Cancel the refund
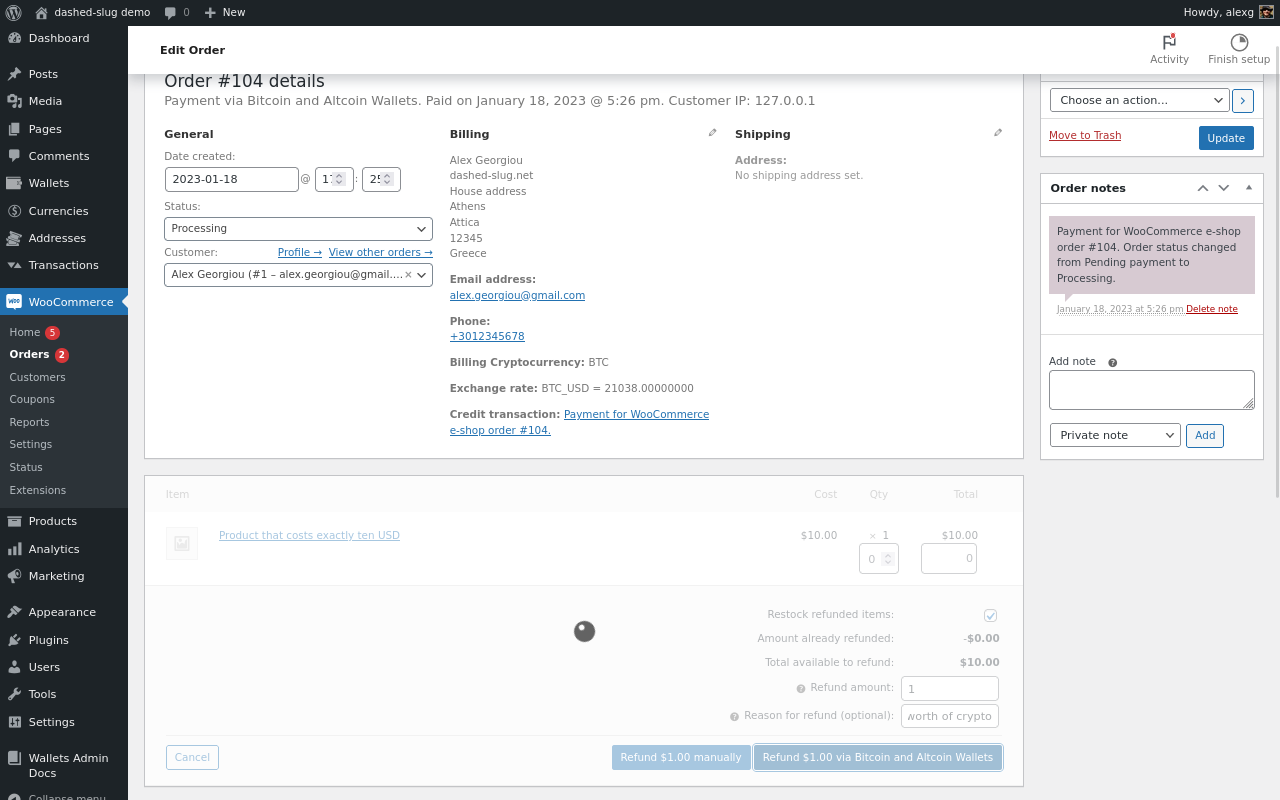 coord(192,757)
